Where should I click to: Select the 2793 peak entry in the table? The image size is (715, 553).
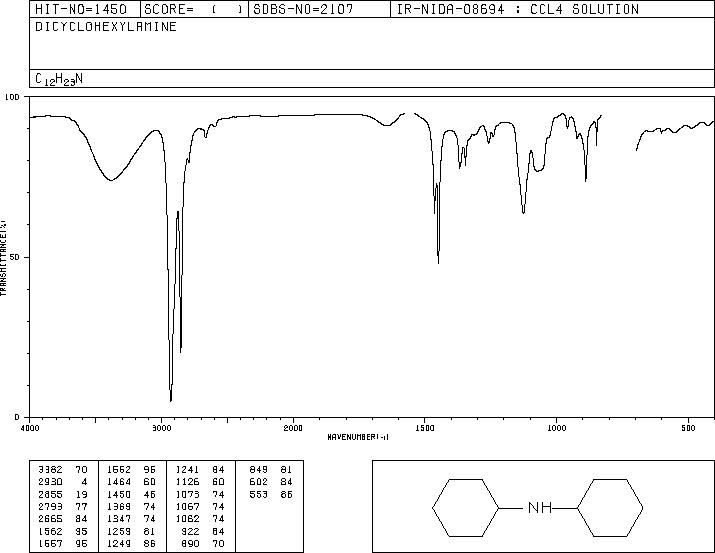[x=63, y=506]
